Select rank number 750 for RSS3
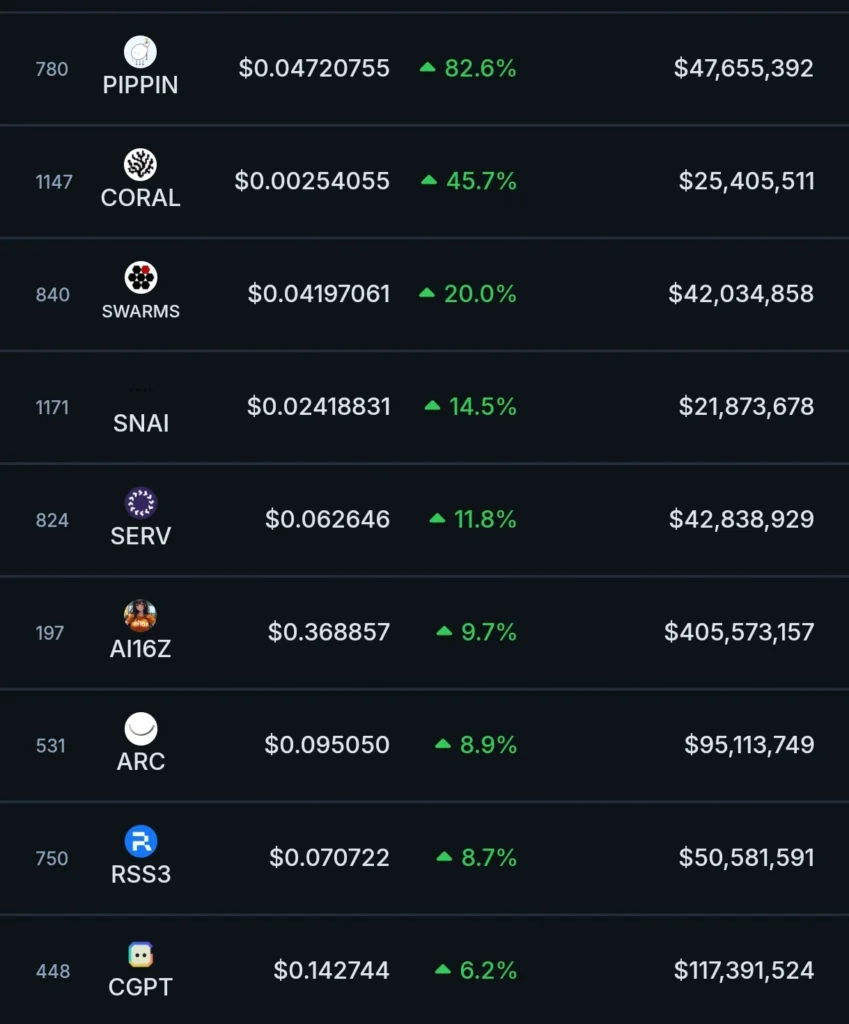The width and height of the screenshot is (849, 1024). [52, 858]
